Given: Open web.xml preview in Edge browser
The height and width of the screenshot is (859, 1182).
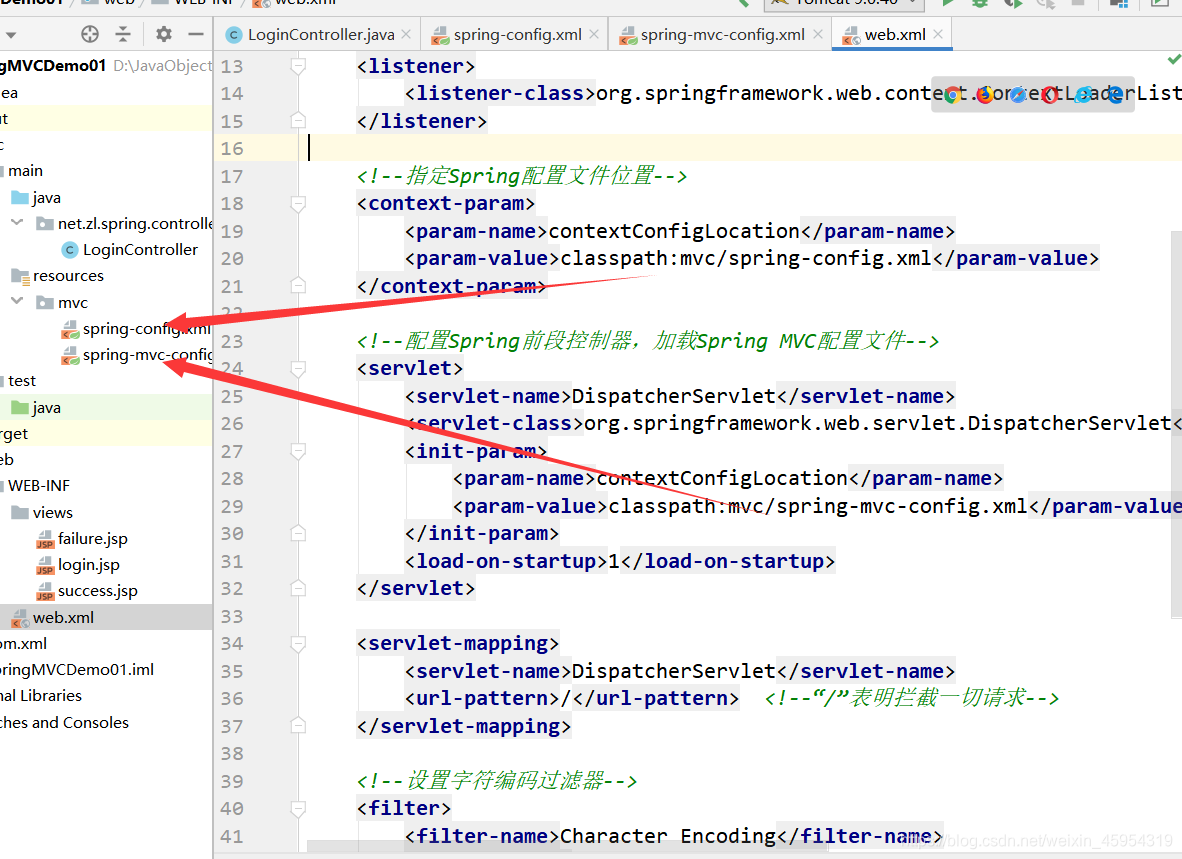Looking at the screenshot, I should coord(1115,94).
